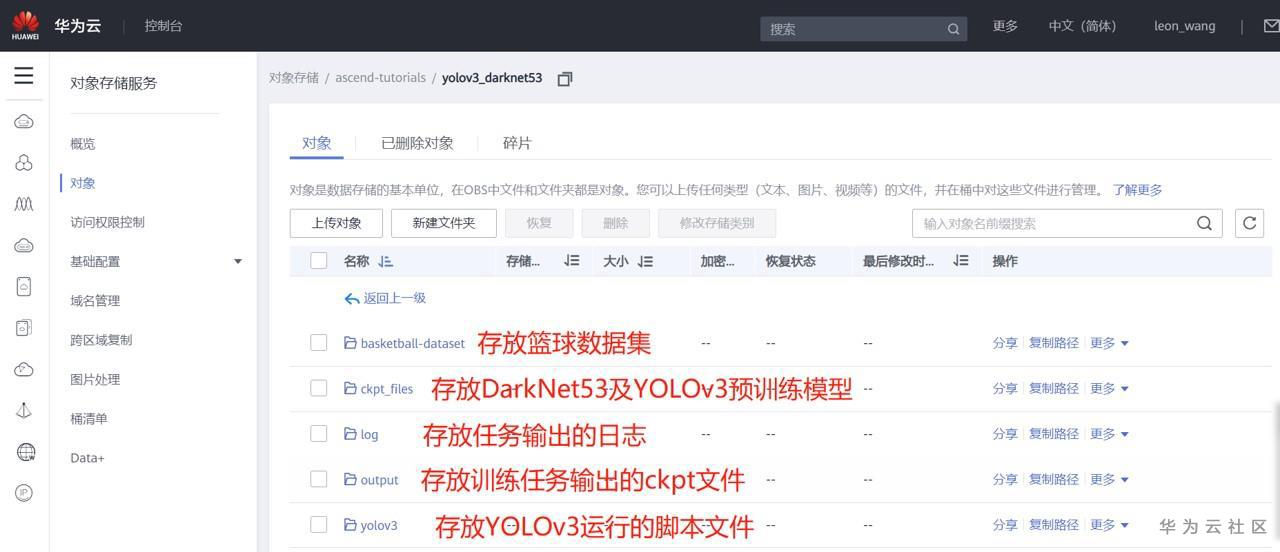Viewport: 1280px width, 552px height.
Task: Open the 对象存储 breadcrumb
Action: [293, 77]
